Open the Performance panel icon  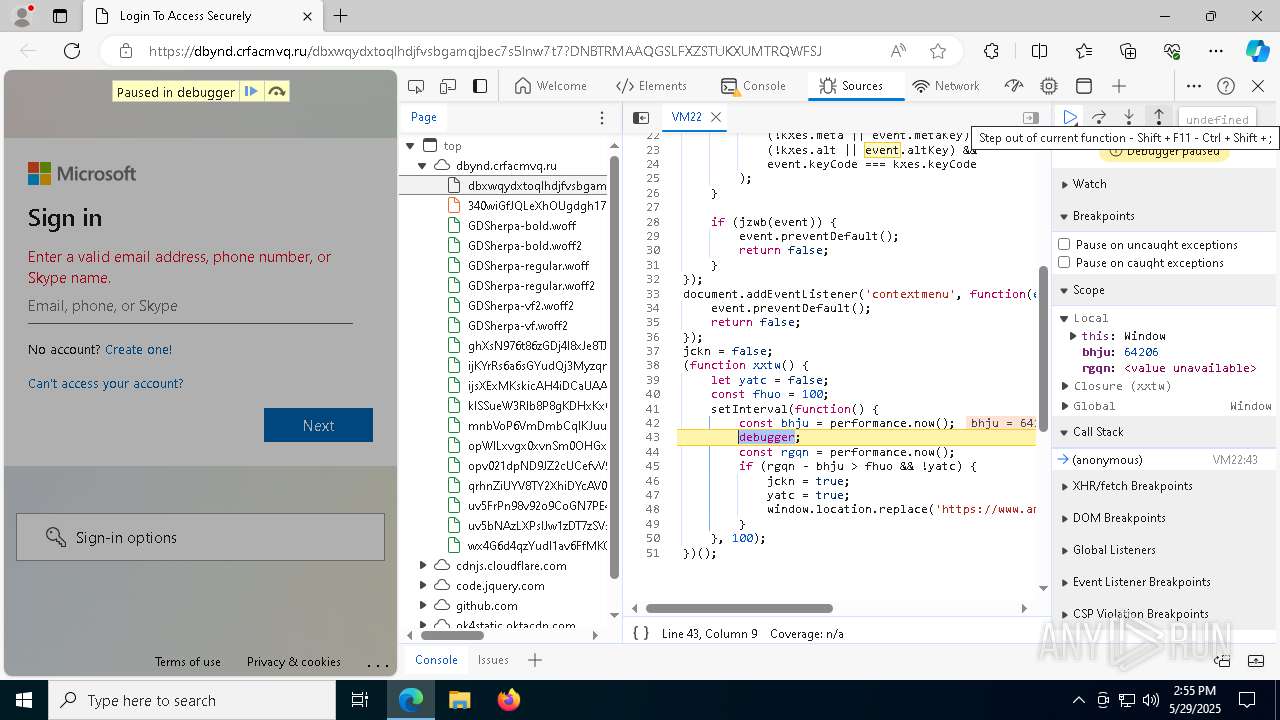coord(1015,86)
